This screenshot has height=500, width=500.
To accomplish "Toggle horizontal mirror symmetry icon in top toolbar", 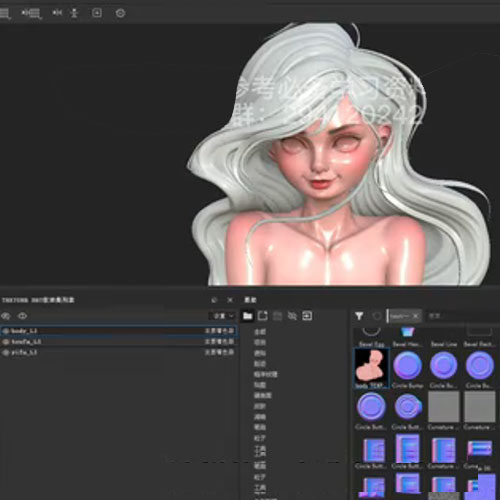I will (57, 13).
